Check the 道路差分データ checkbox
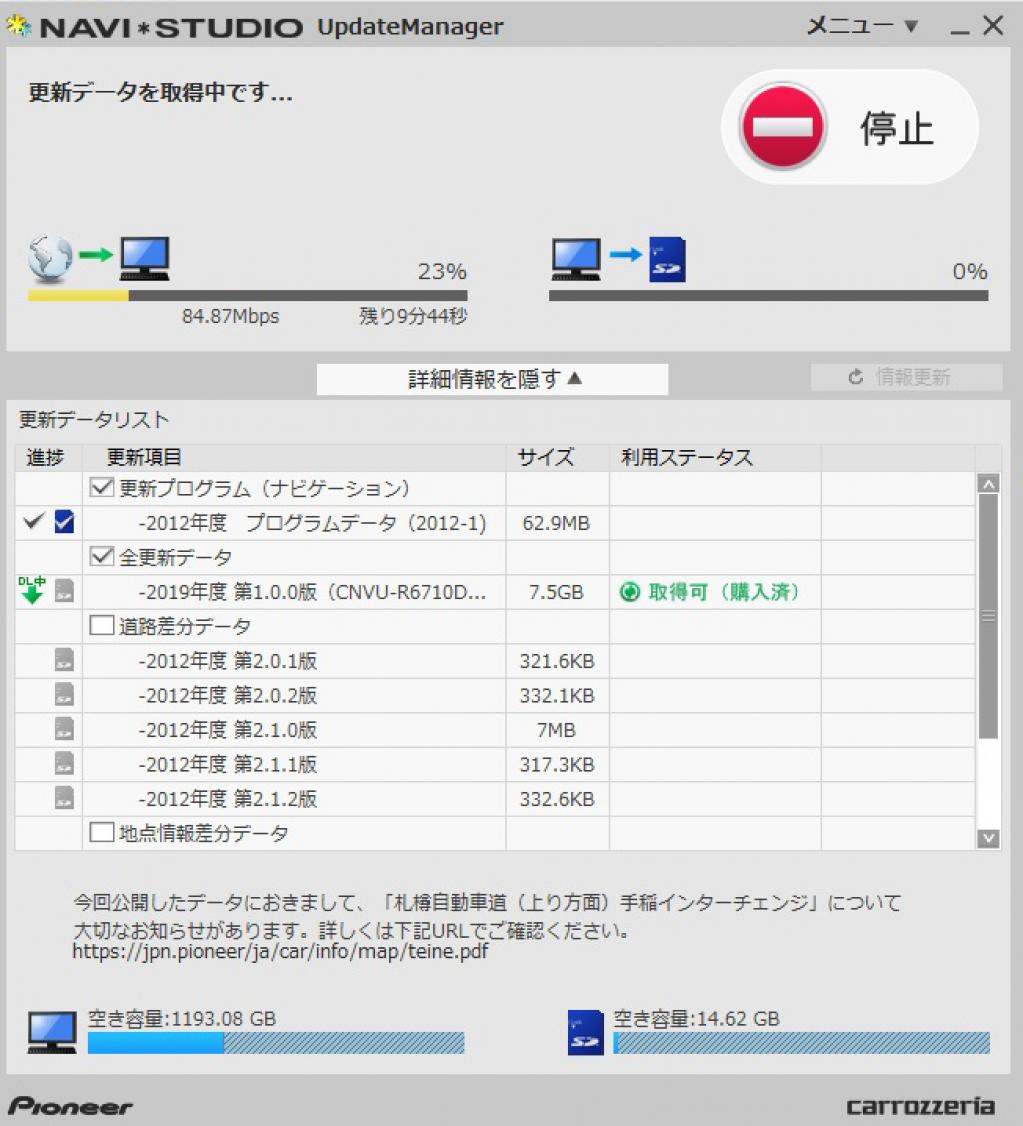The height and width of the screenshot is (1126, 1023). coord(102,625)
